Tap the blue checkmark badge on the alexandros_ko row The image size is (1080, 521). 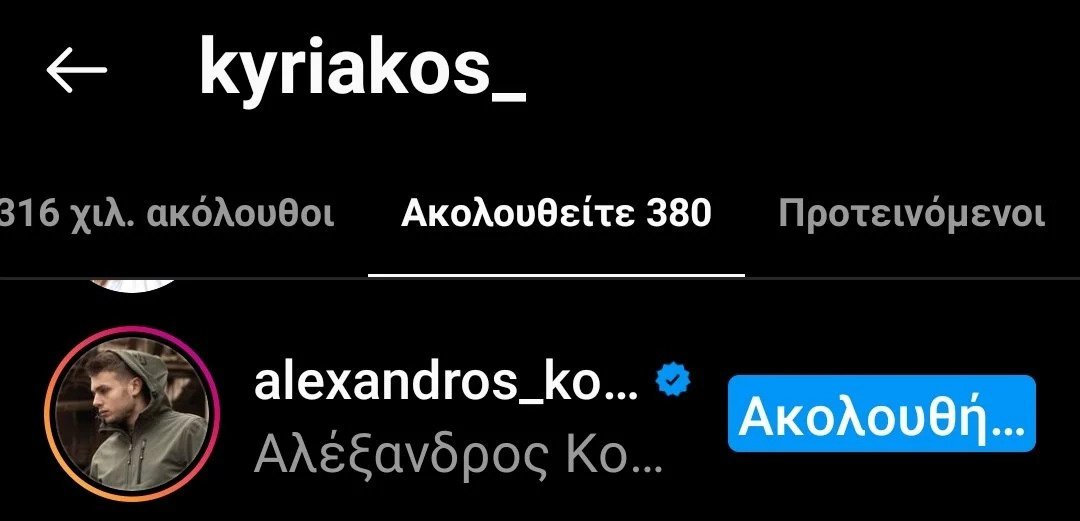[673, 381]
